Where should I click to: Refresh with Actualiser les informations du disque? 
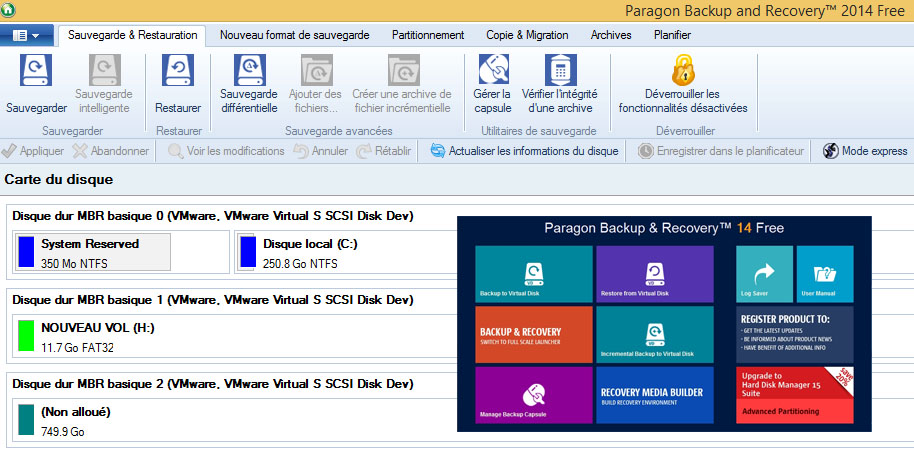(x=524, y=151)
